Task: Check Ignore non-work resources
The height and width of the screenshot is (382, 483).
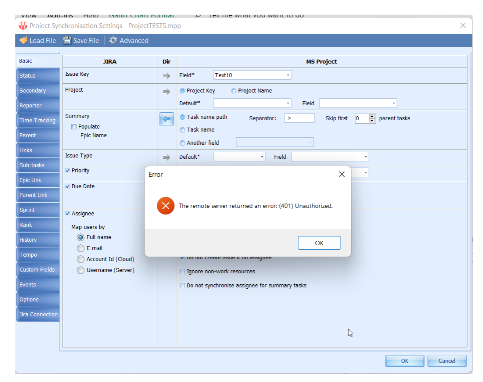Action: [182, 271]
